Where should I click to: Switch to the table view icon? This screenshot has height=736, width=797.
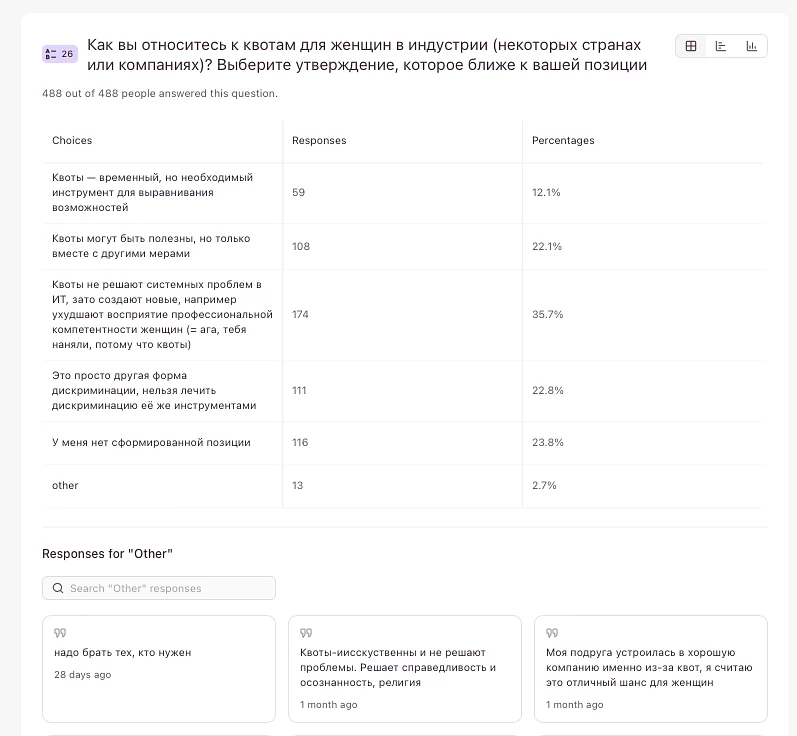[691, 46]
